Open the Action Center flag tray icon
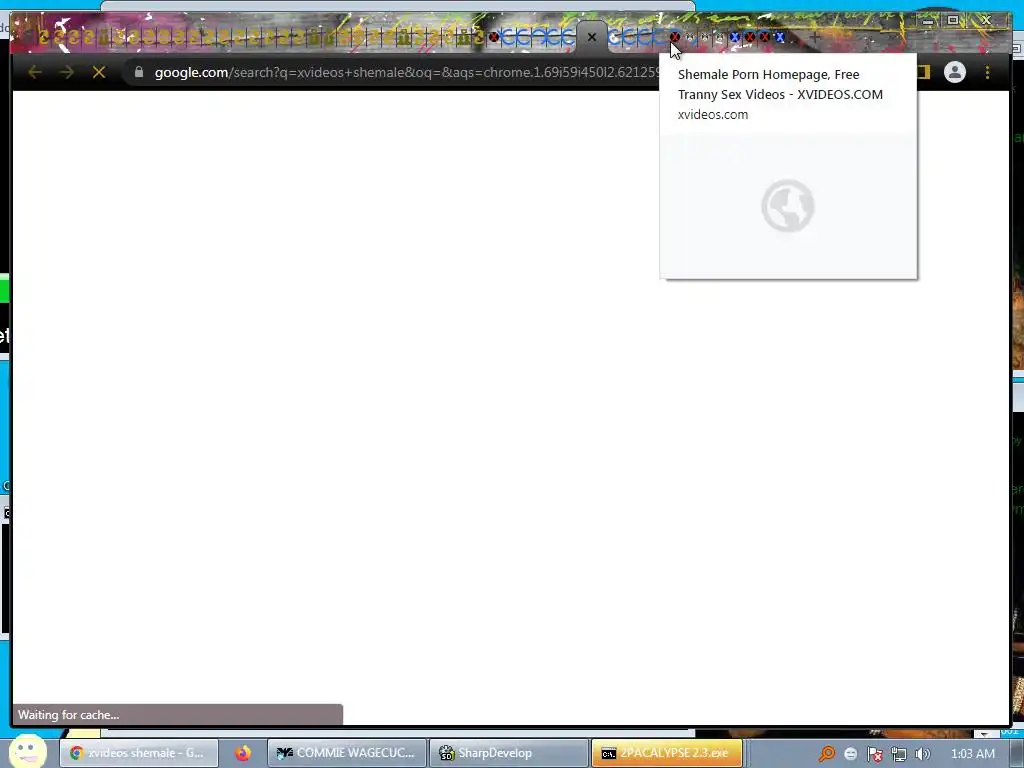 coord(874,754)
